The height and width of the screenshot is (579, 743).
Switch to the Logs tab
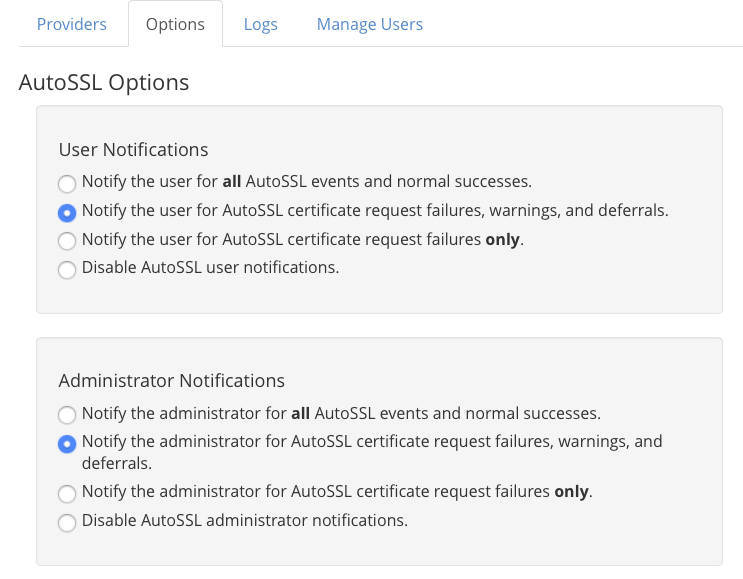point(260,24)
